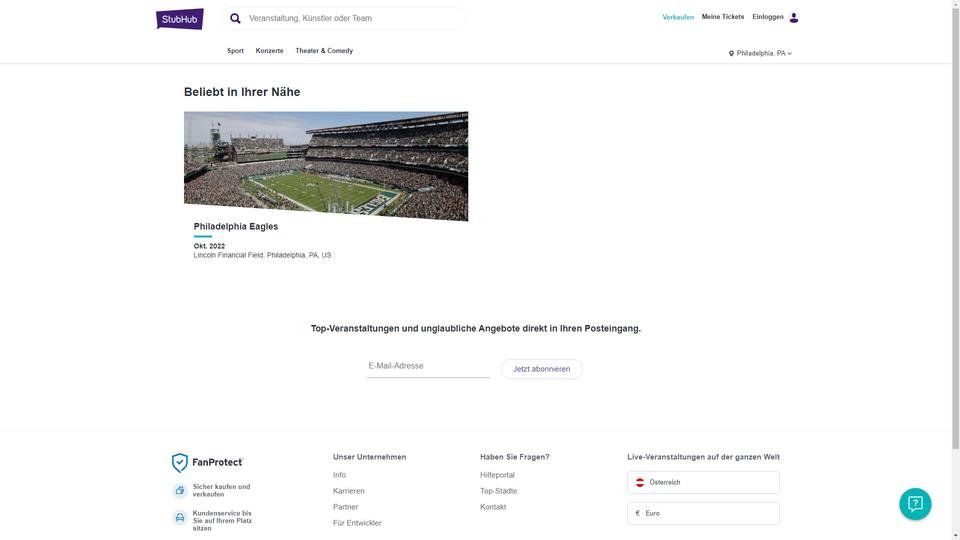Click the Jetzt abonnieren button
960x540 pixels.
[x=541, y=369]
